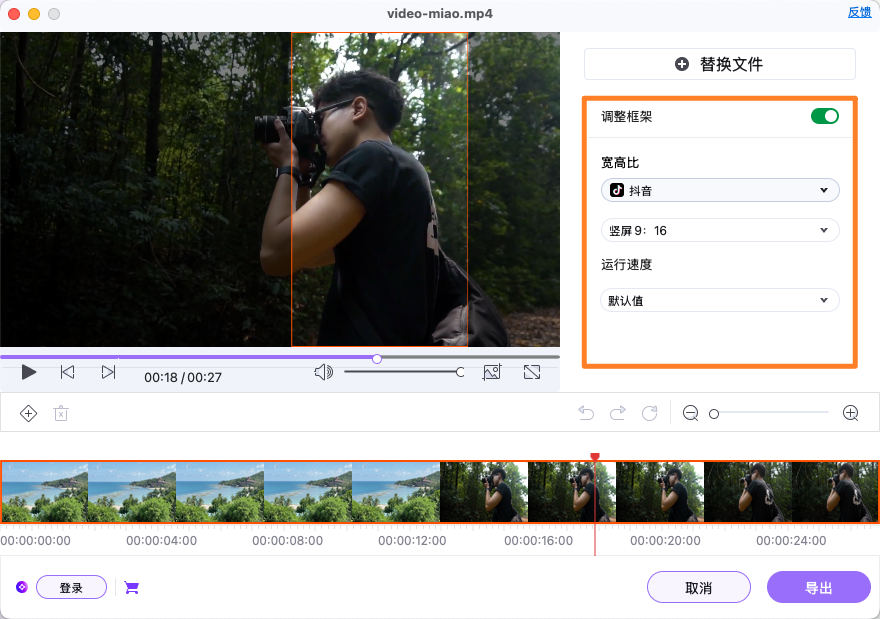Click the red playhead marker on timeline
The width and height of the screenshot is (880, 619).
[595, 457]
